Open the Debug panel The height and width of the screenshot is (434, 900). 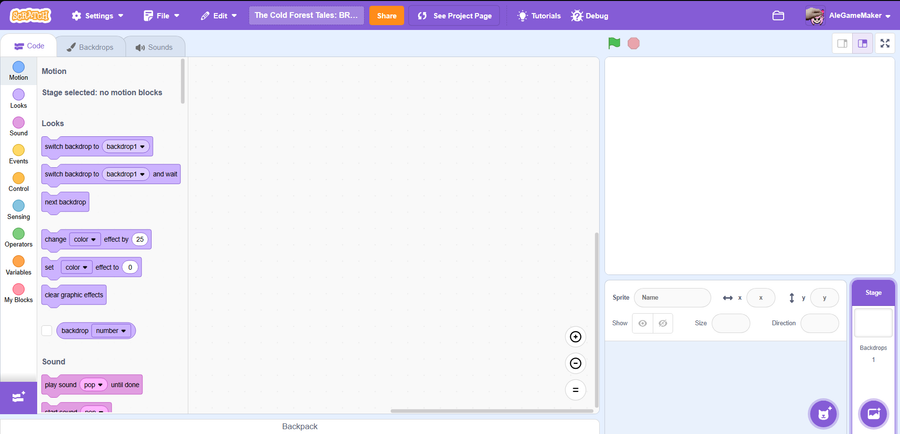[x=589, y=16]
